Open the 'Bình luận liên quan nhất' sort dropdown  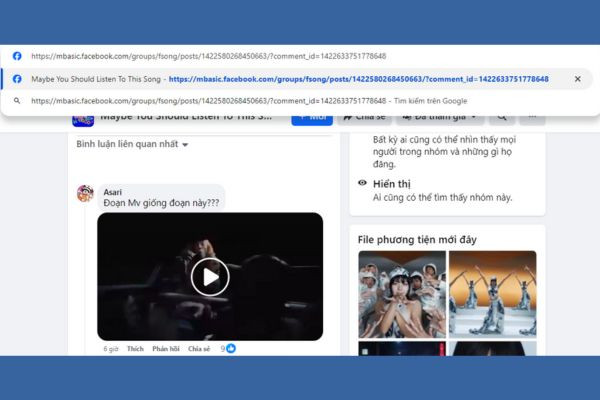point(132,144)
